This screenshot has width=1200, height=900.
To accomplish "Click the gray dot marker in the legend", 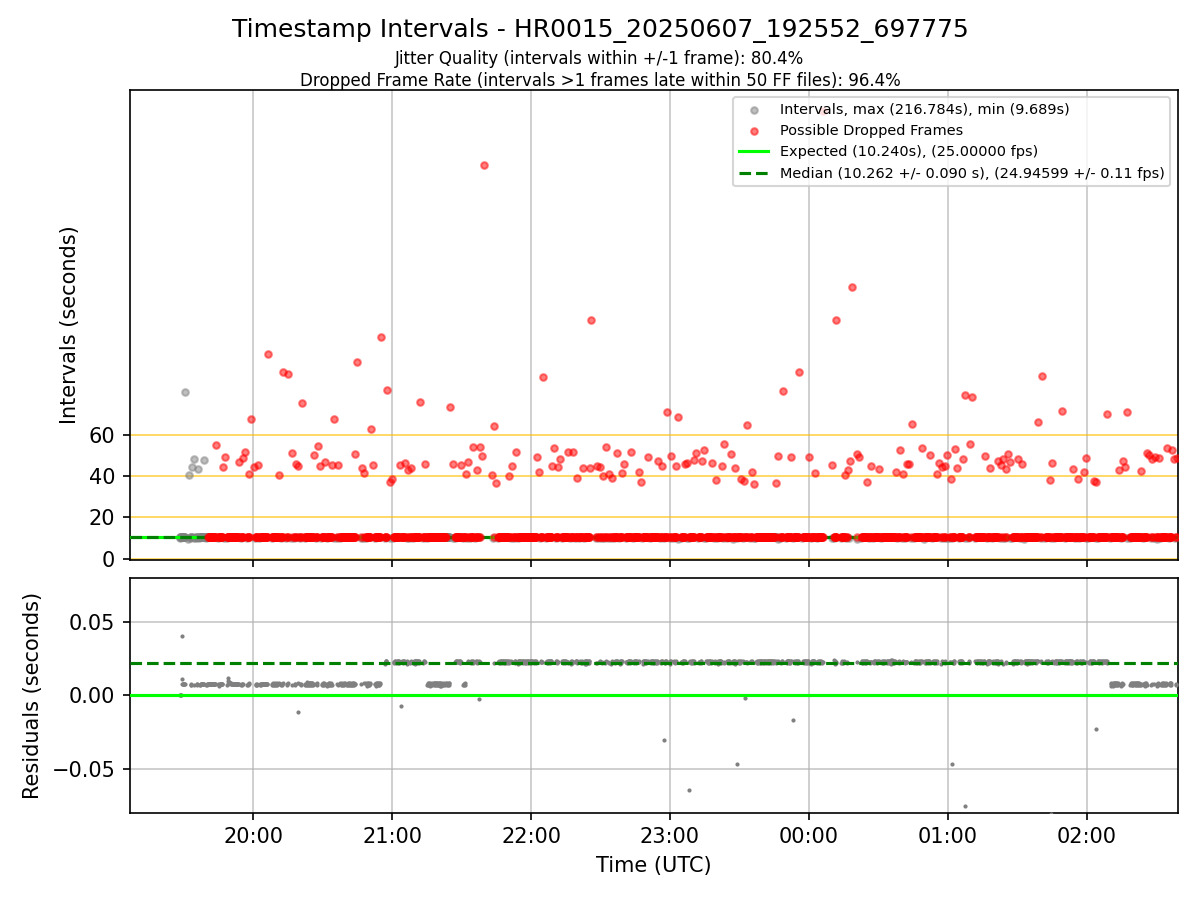I will click(754, 110).
